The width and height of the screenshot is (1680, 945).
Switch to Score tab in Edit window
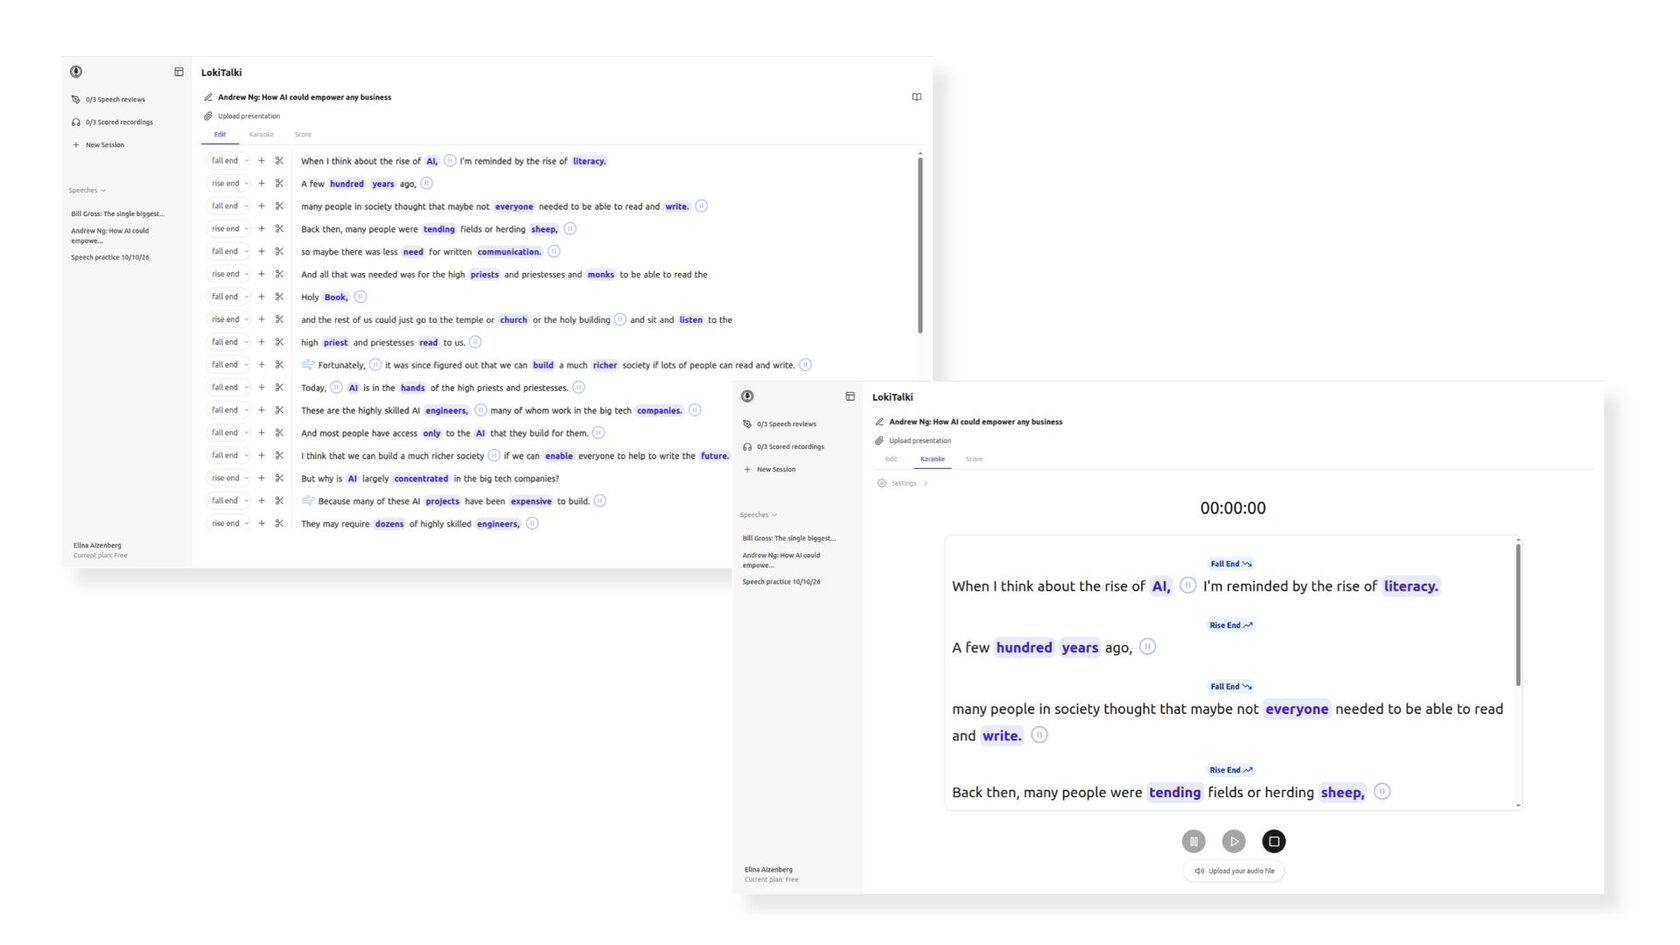303,134
